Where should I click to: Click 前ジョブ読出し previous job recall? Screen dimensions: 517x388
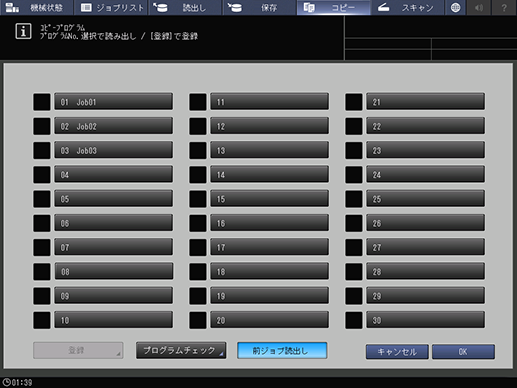pos(282,350)
